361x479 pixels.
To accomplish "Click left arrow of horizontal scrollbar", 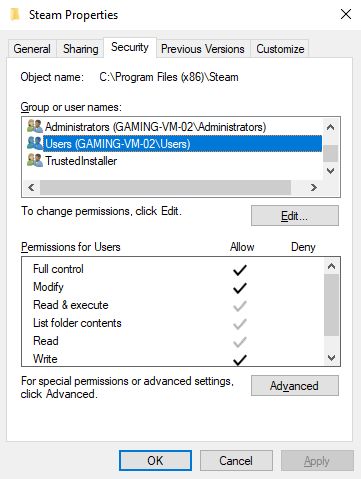I will [31, 188].
